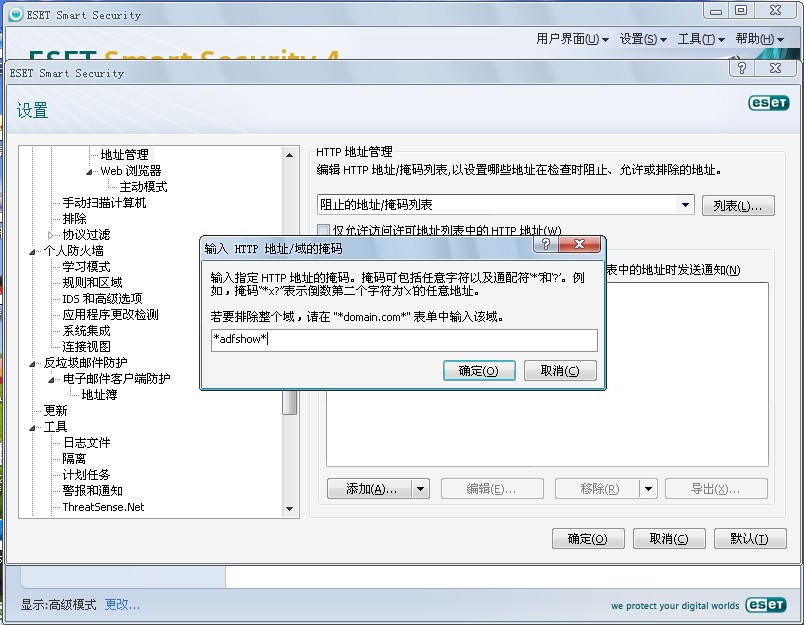Open the 用户界面(U) menu

point(572,39)
